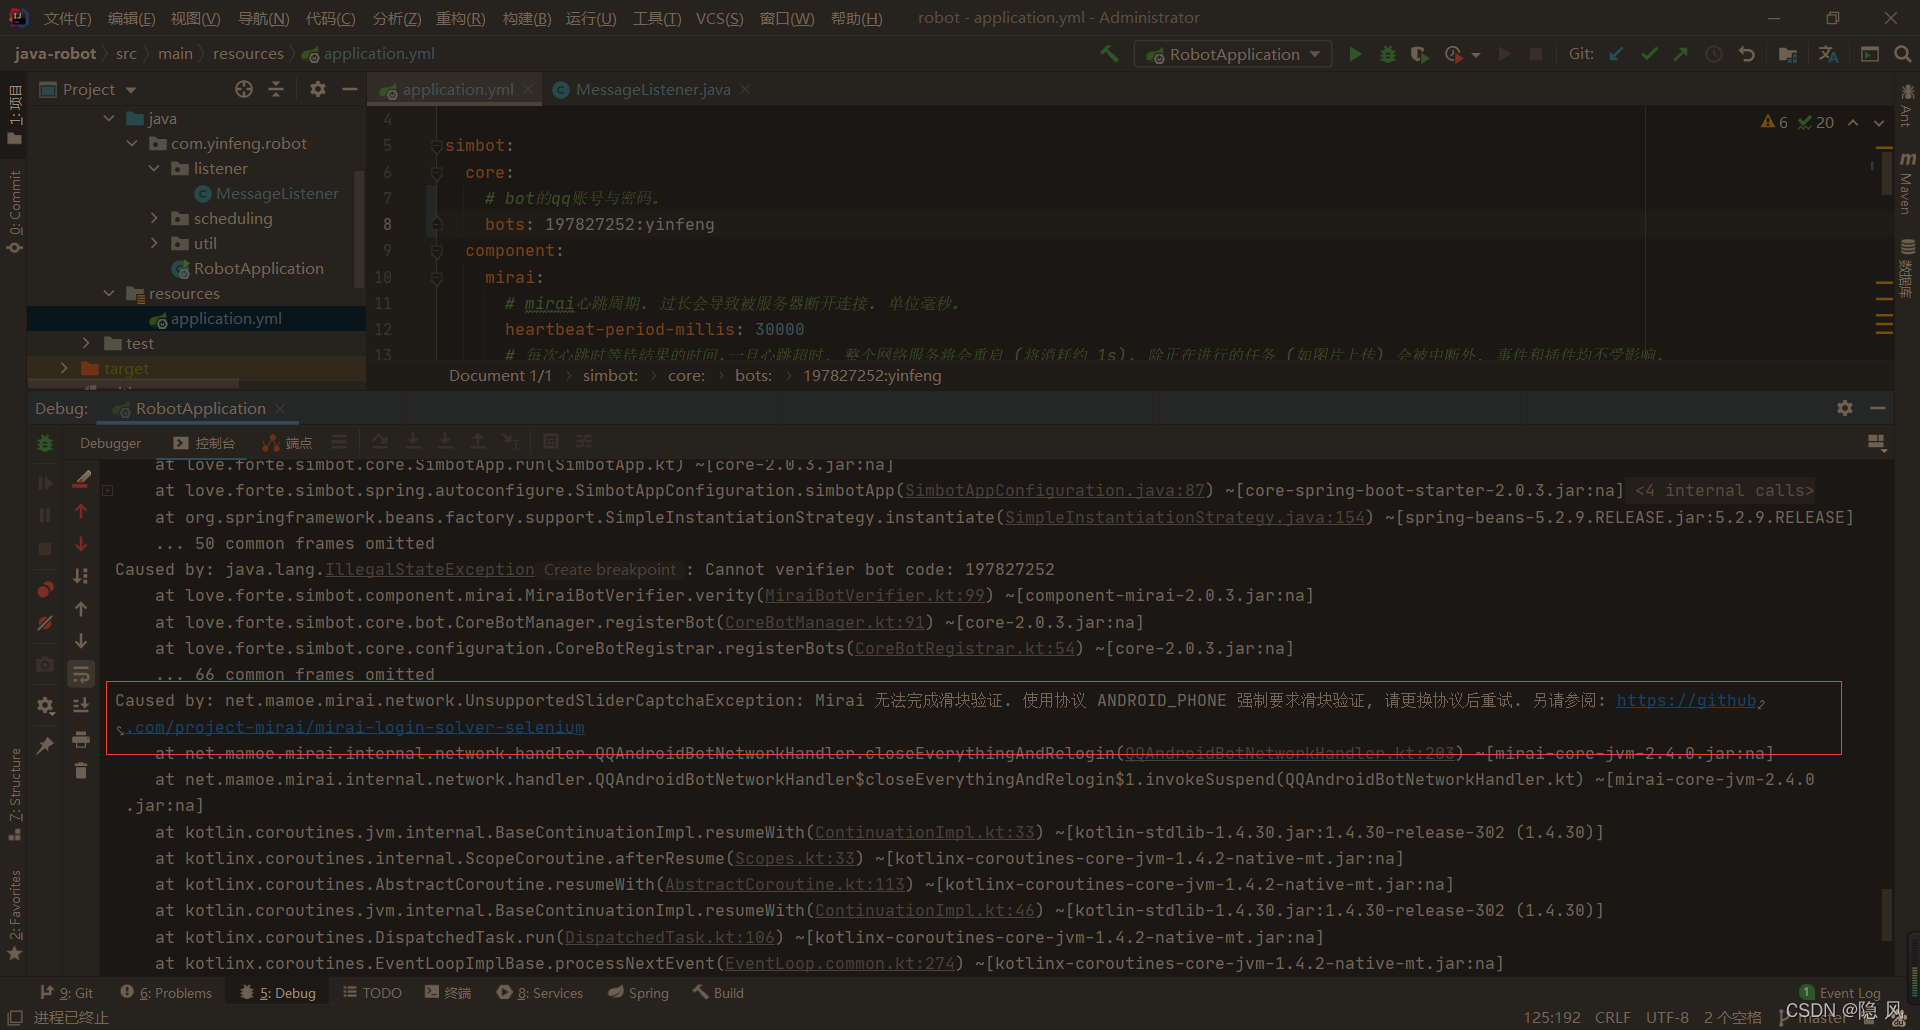This screenshot has width=1920, height=1030.
Task: Push commits with Git green arrow
Action: click(x=1680, y=54)
